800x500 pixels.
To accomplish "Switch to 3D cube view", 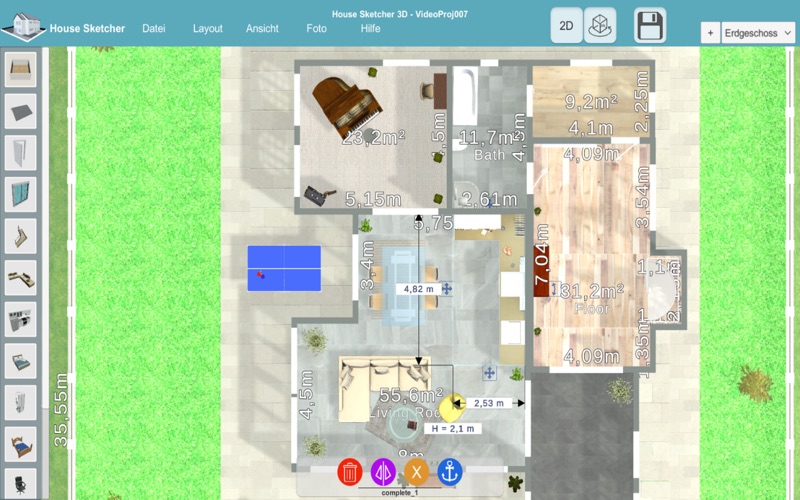I will (x=599, y=26).
